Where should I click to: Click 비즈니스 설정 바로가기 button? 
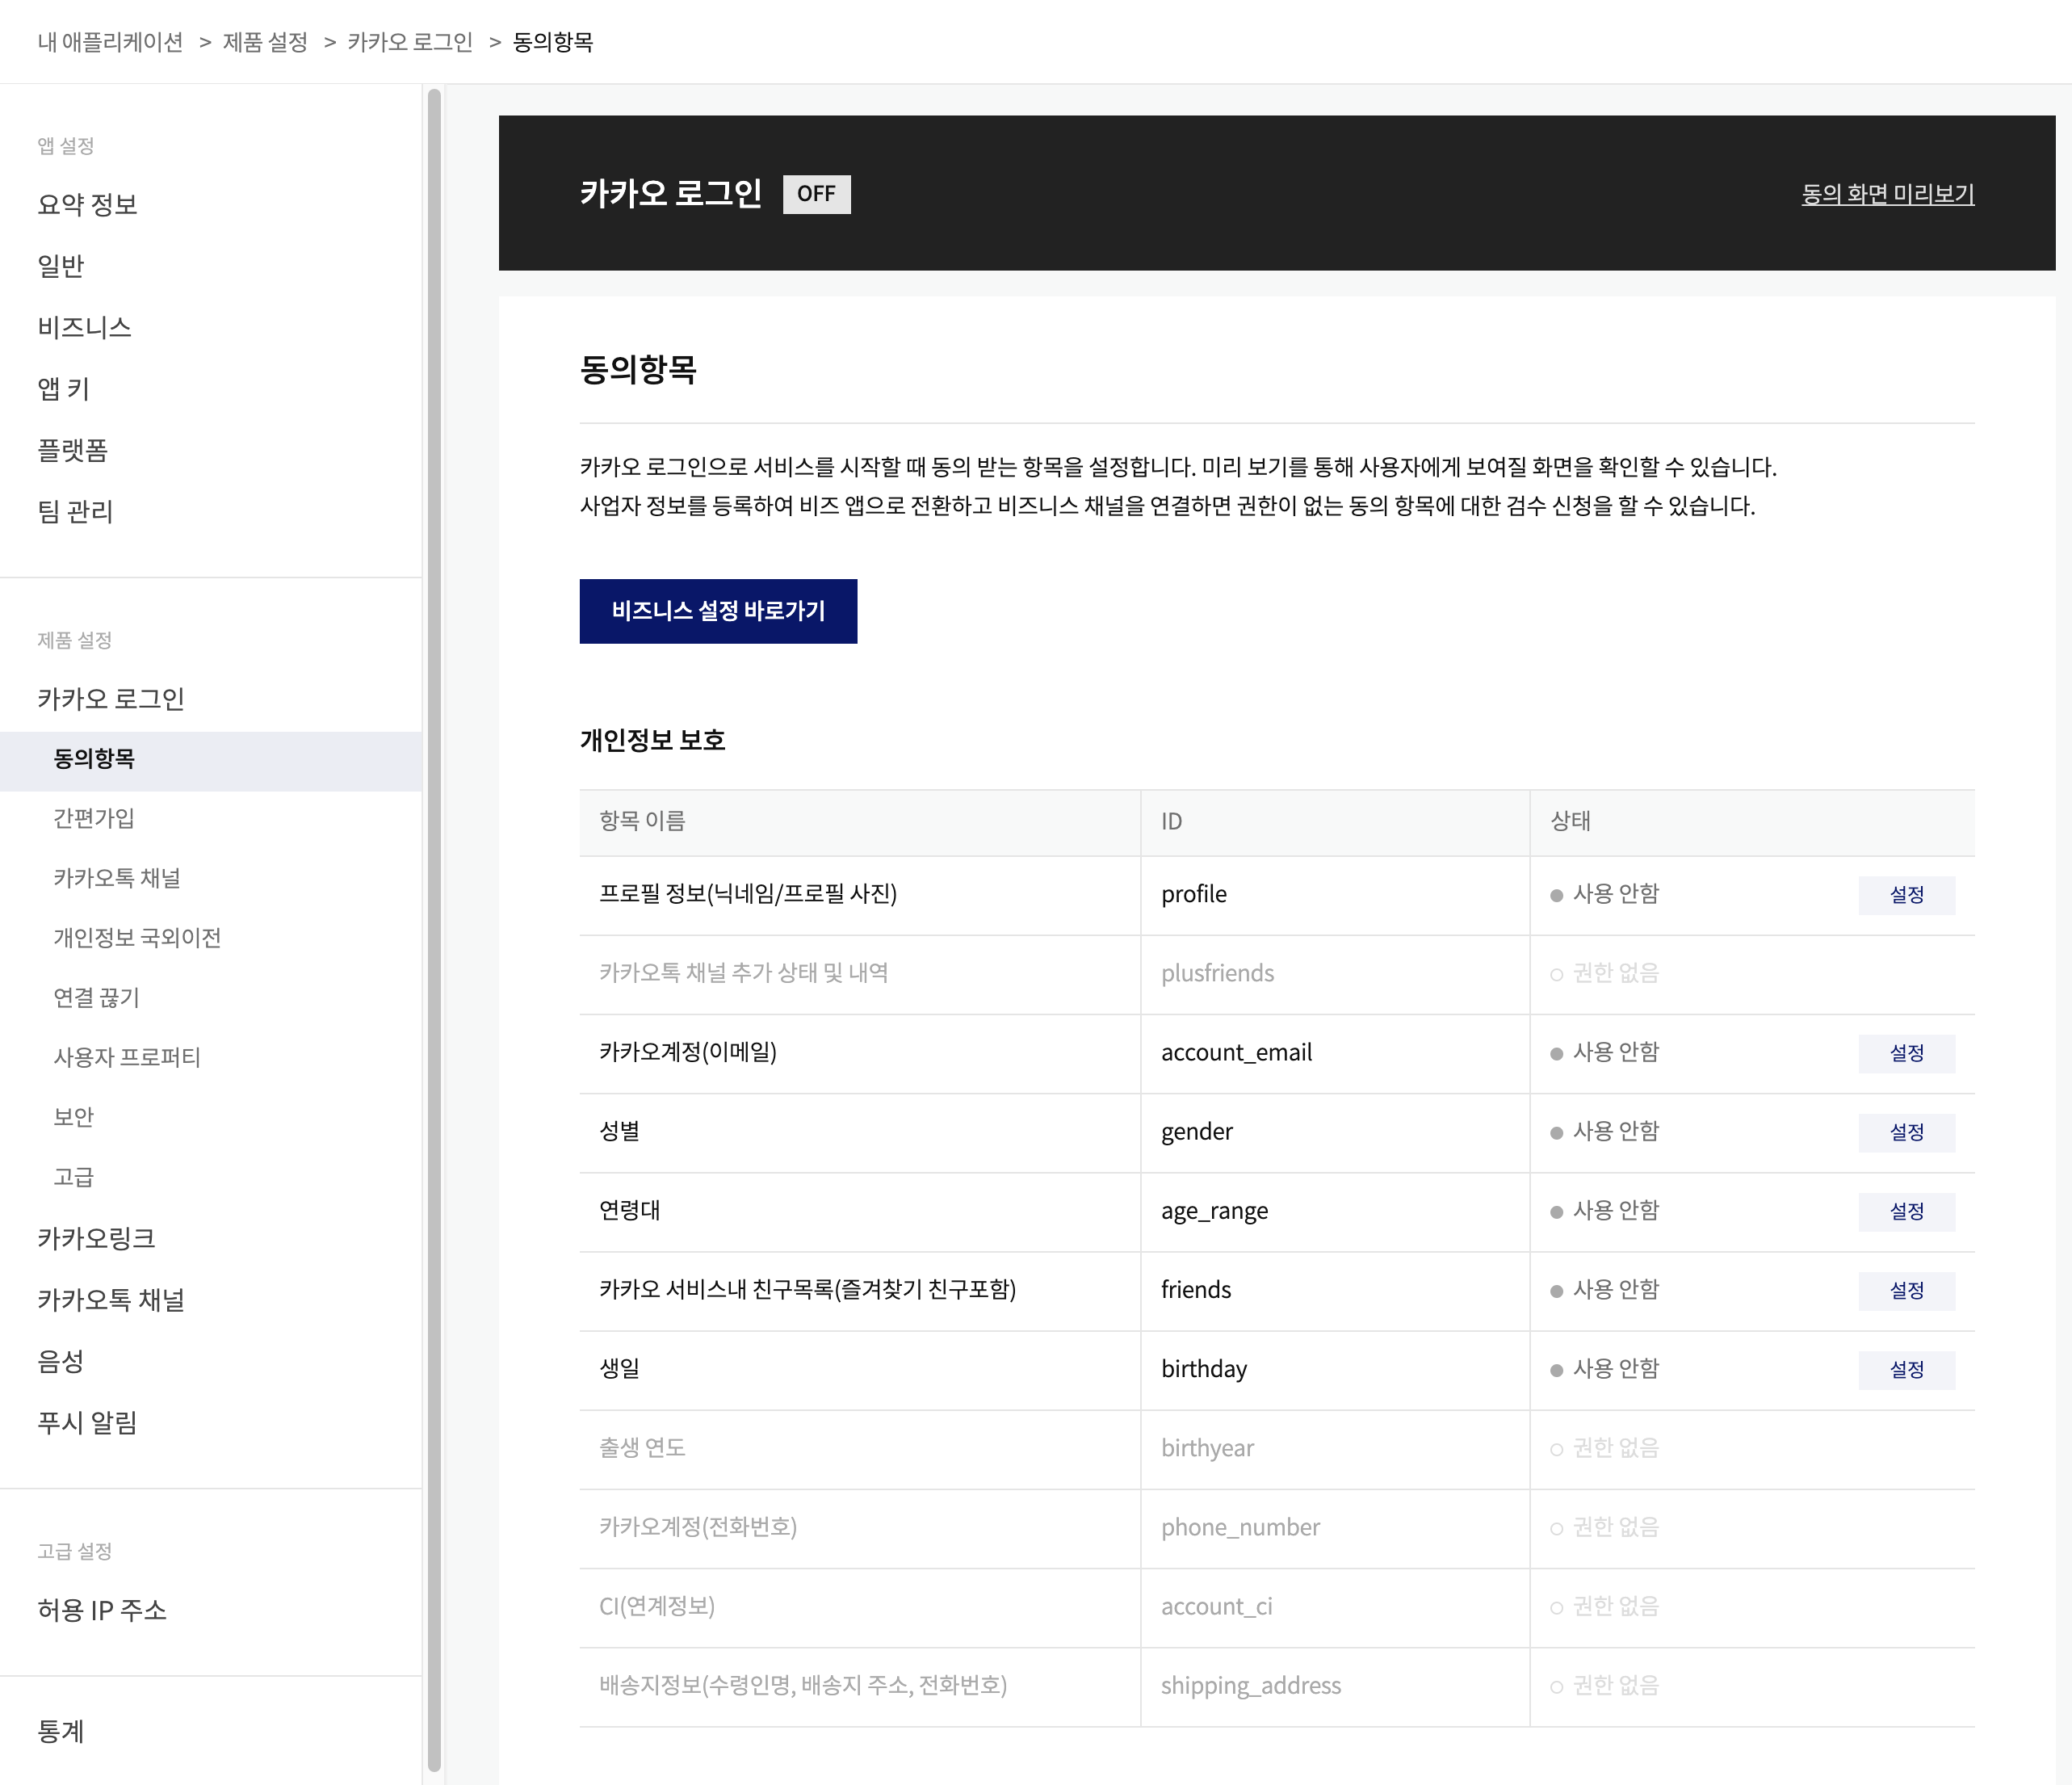[717, 611]
